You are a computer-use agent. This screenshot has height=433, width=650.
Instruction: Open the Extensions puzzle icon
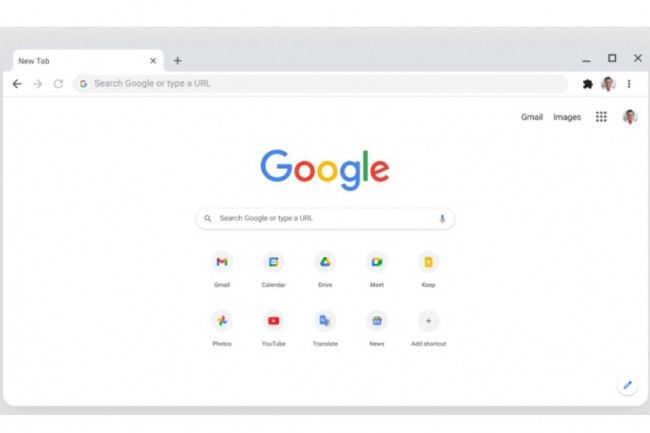(587, 84)
